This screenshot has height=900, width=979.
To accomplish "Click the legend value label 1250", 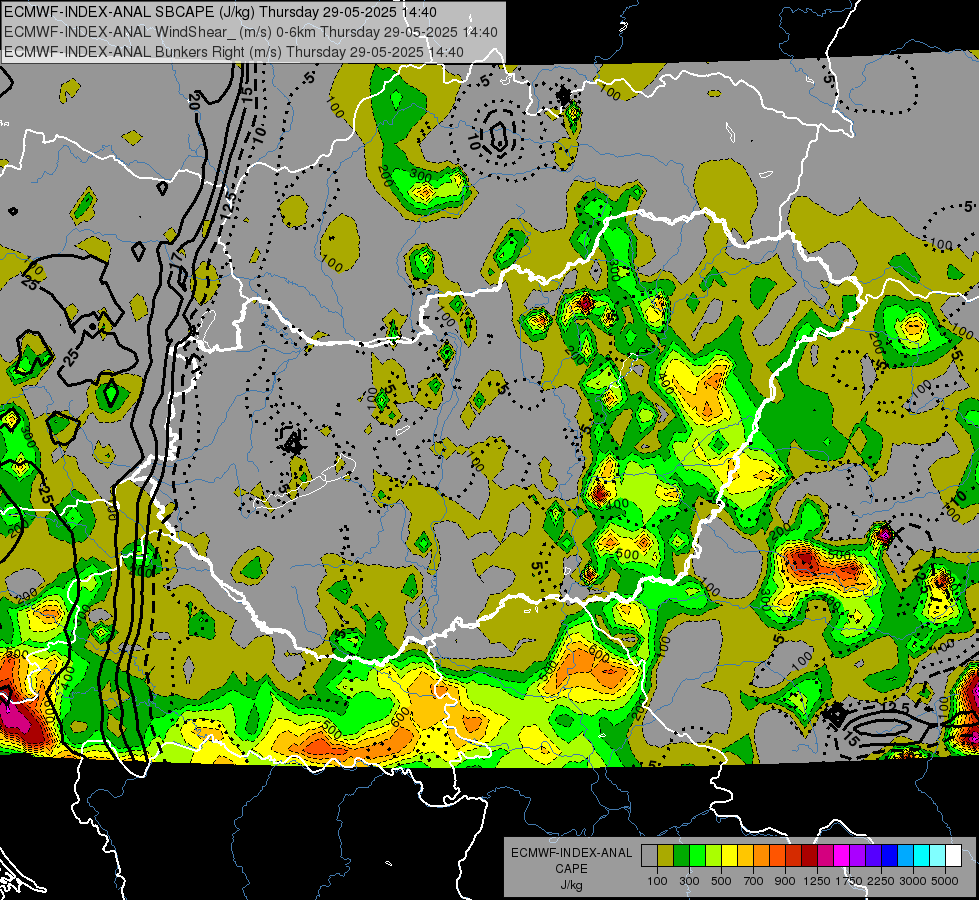I will click(x=817, y=881).
